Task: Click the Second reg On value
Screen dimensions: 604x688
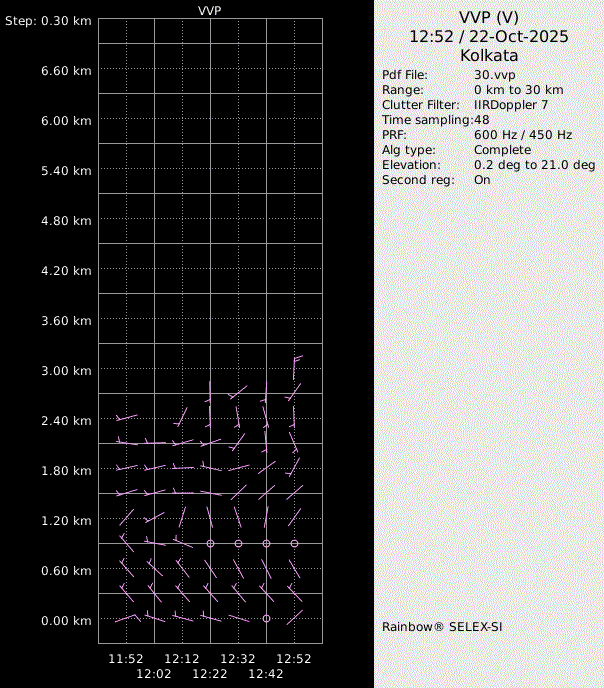Action: pos(482,180)
